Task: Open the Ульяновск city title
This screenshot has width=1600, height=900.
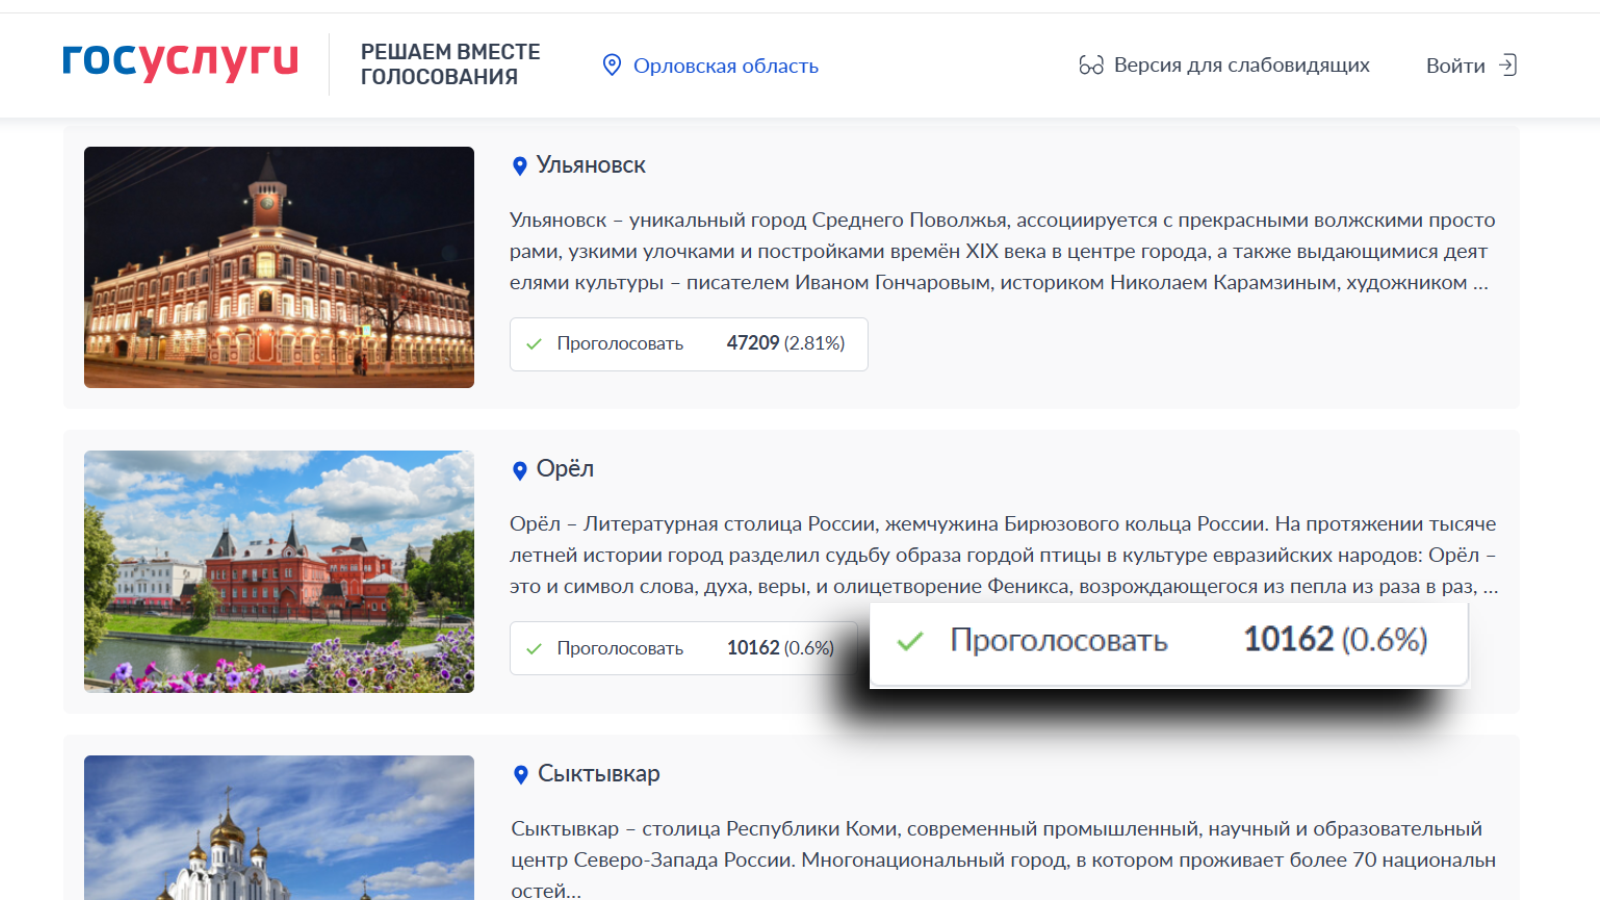Action: pyautogui.click(x=591, y=165)
